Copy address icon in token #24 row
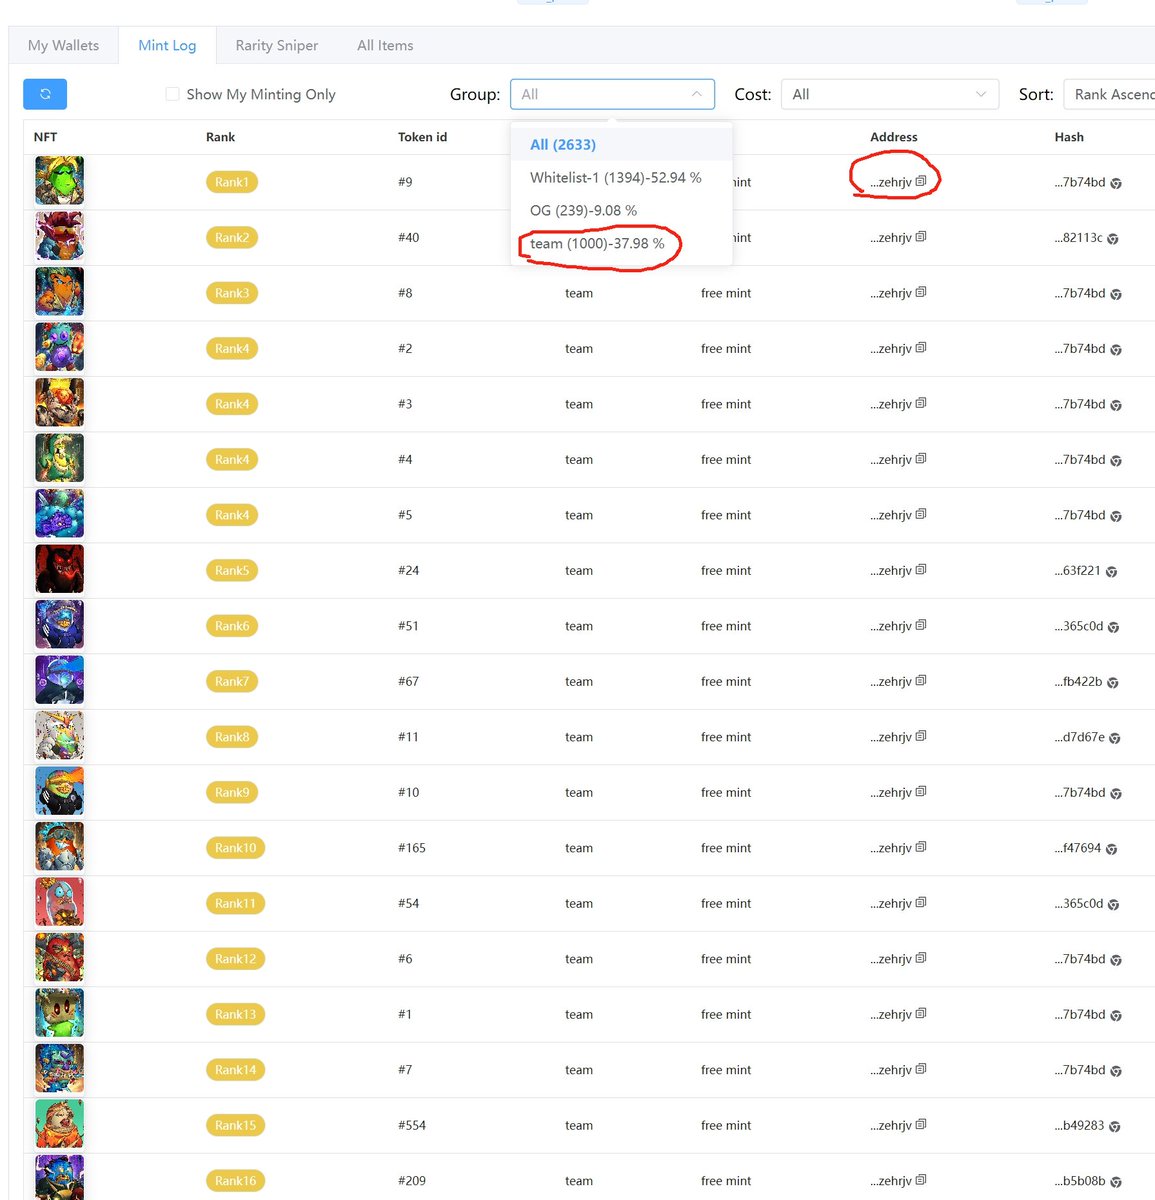Image resolution: width=1155 pixels, height=1200 pixels. click(x=921, y=570)
